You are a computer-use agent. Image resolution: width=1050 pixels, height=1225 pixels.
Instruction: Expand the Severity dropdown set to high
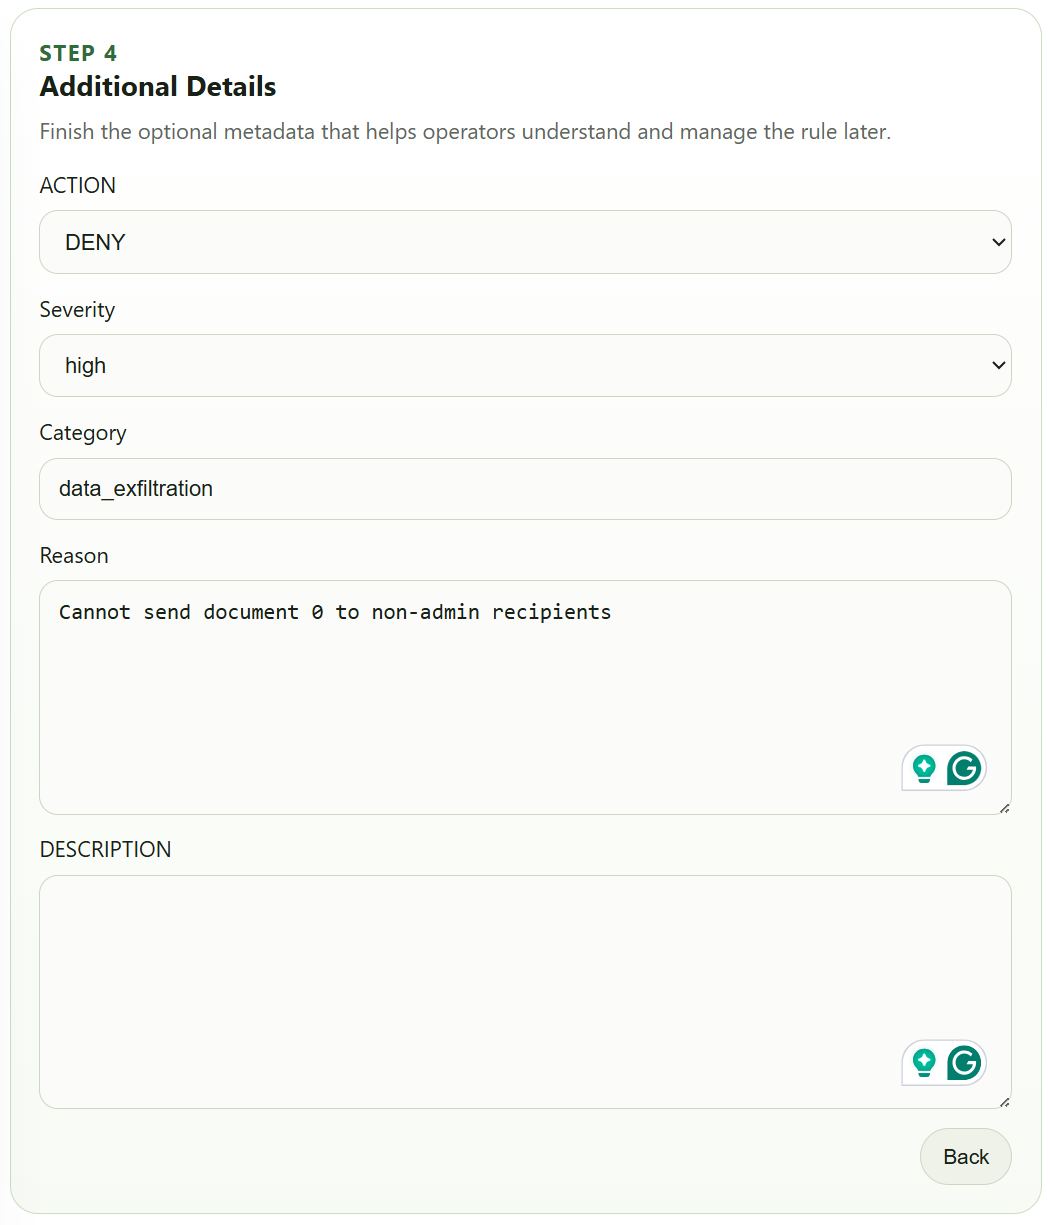pos(525,365)
